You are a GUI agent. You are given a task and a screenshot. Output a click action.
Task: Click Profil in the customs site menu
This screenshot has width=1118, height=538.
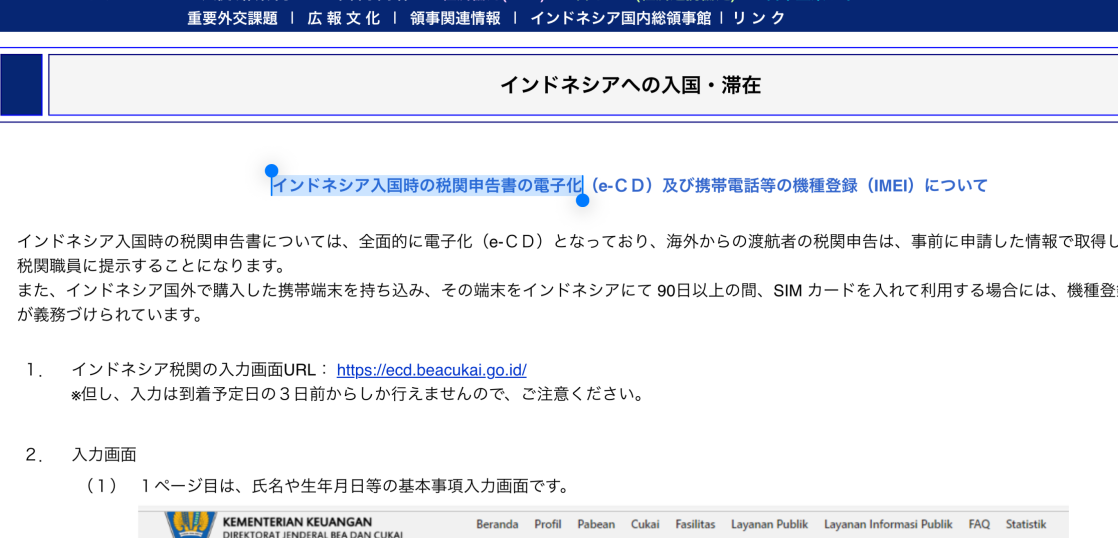point(547,524)
